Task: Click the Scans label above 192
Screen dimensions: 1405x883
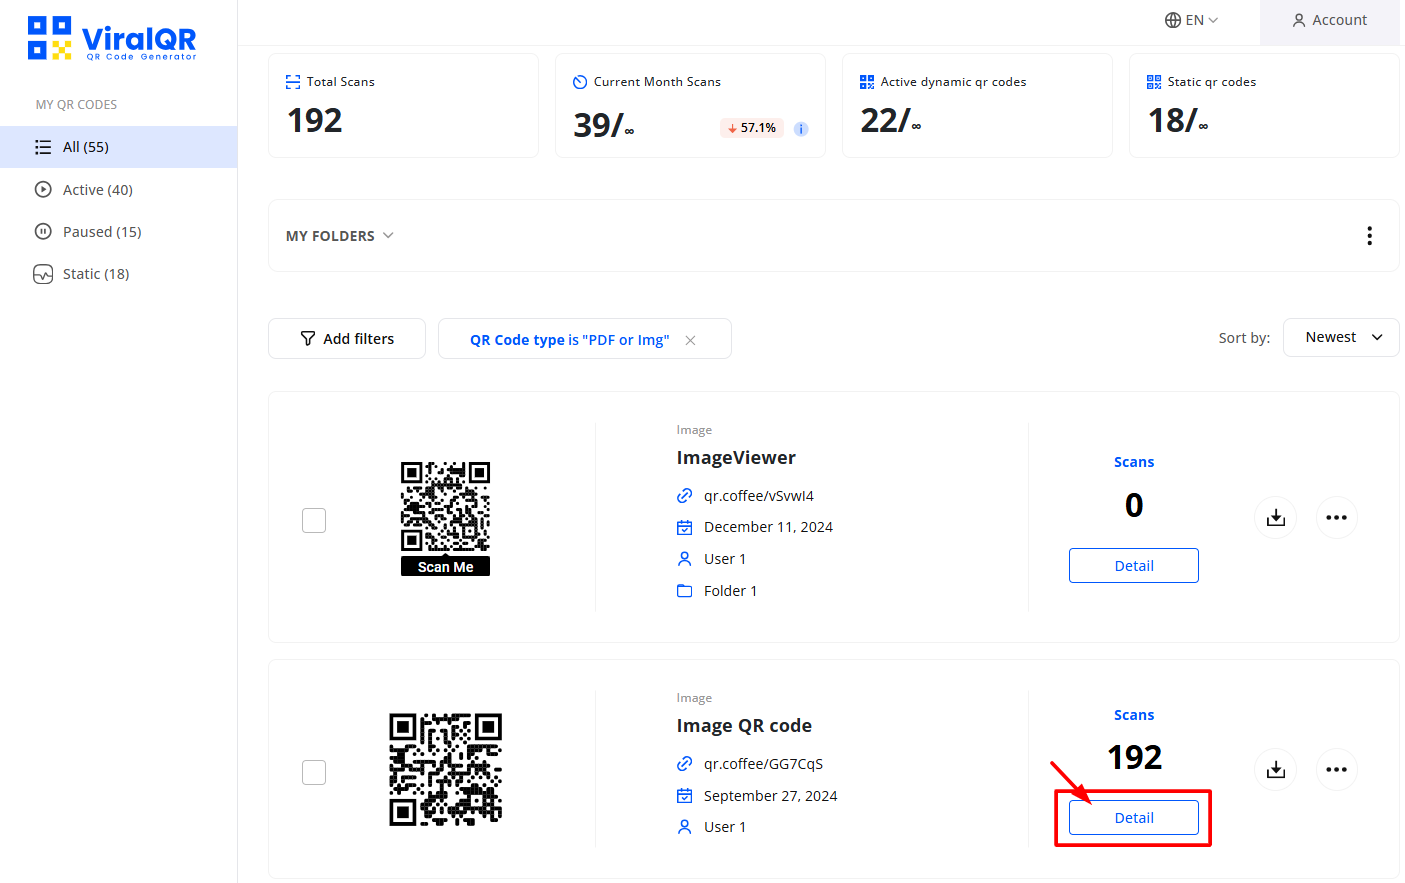Action: (1134, 715)
